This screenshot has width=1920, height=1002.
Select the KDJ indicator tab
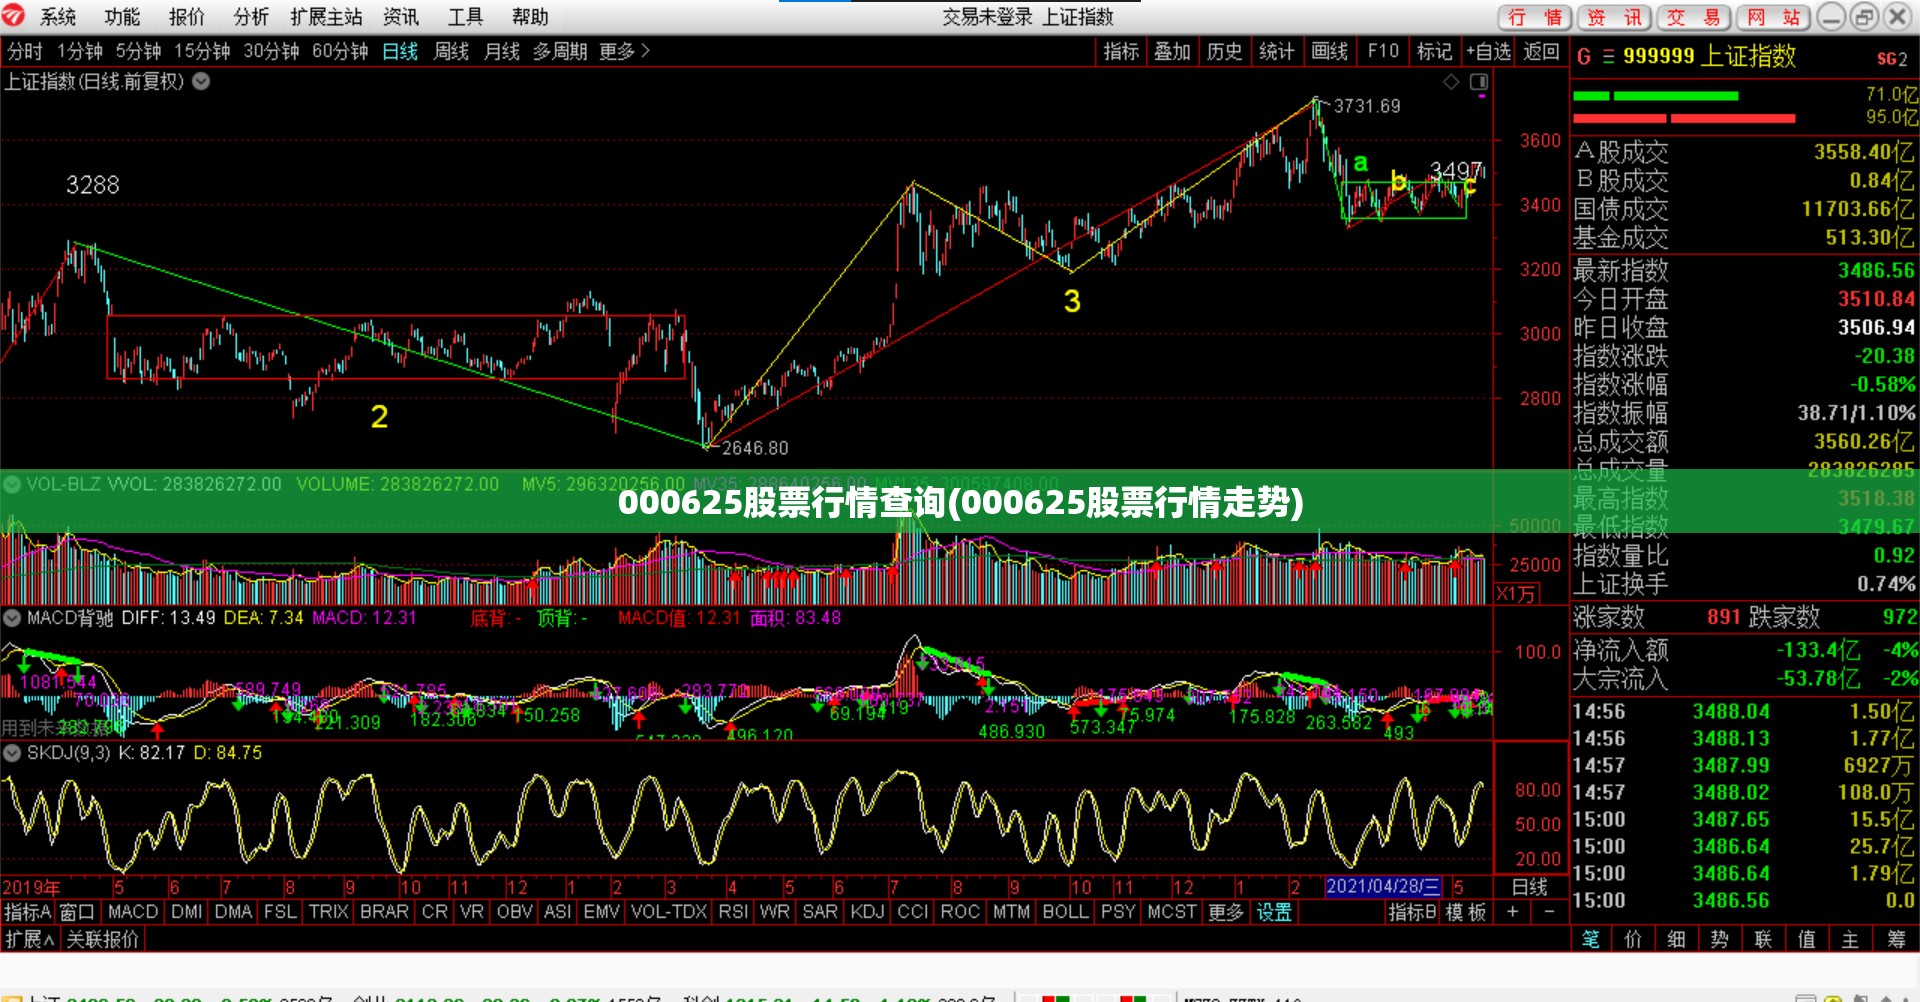[867, 912]
